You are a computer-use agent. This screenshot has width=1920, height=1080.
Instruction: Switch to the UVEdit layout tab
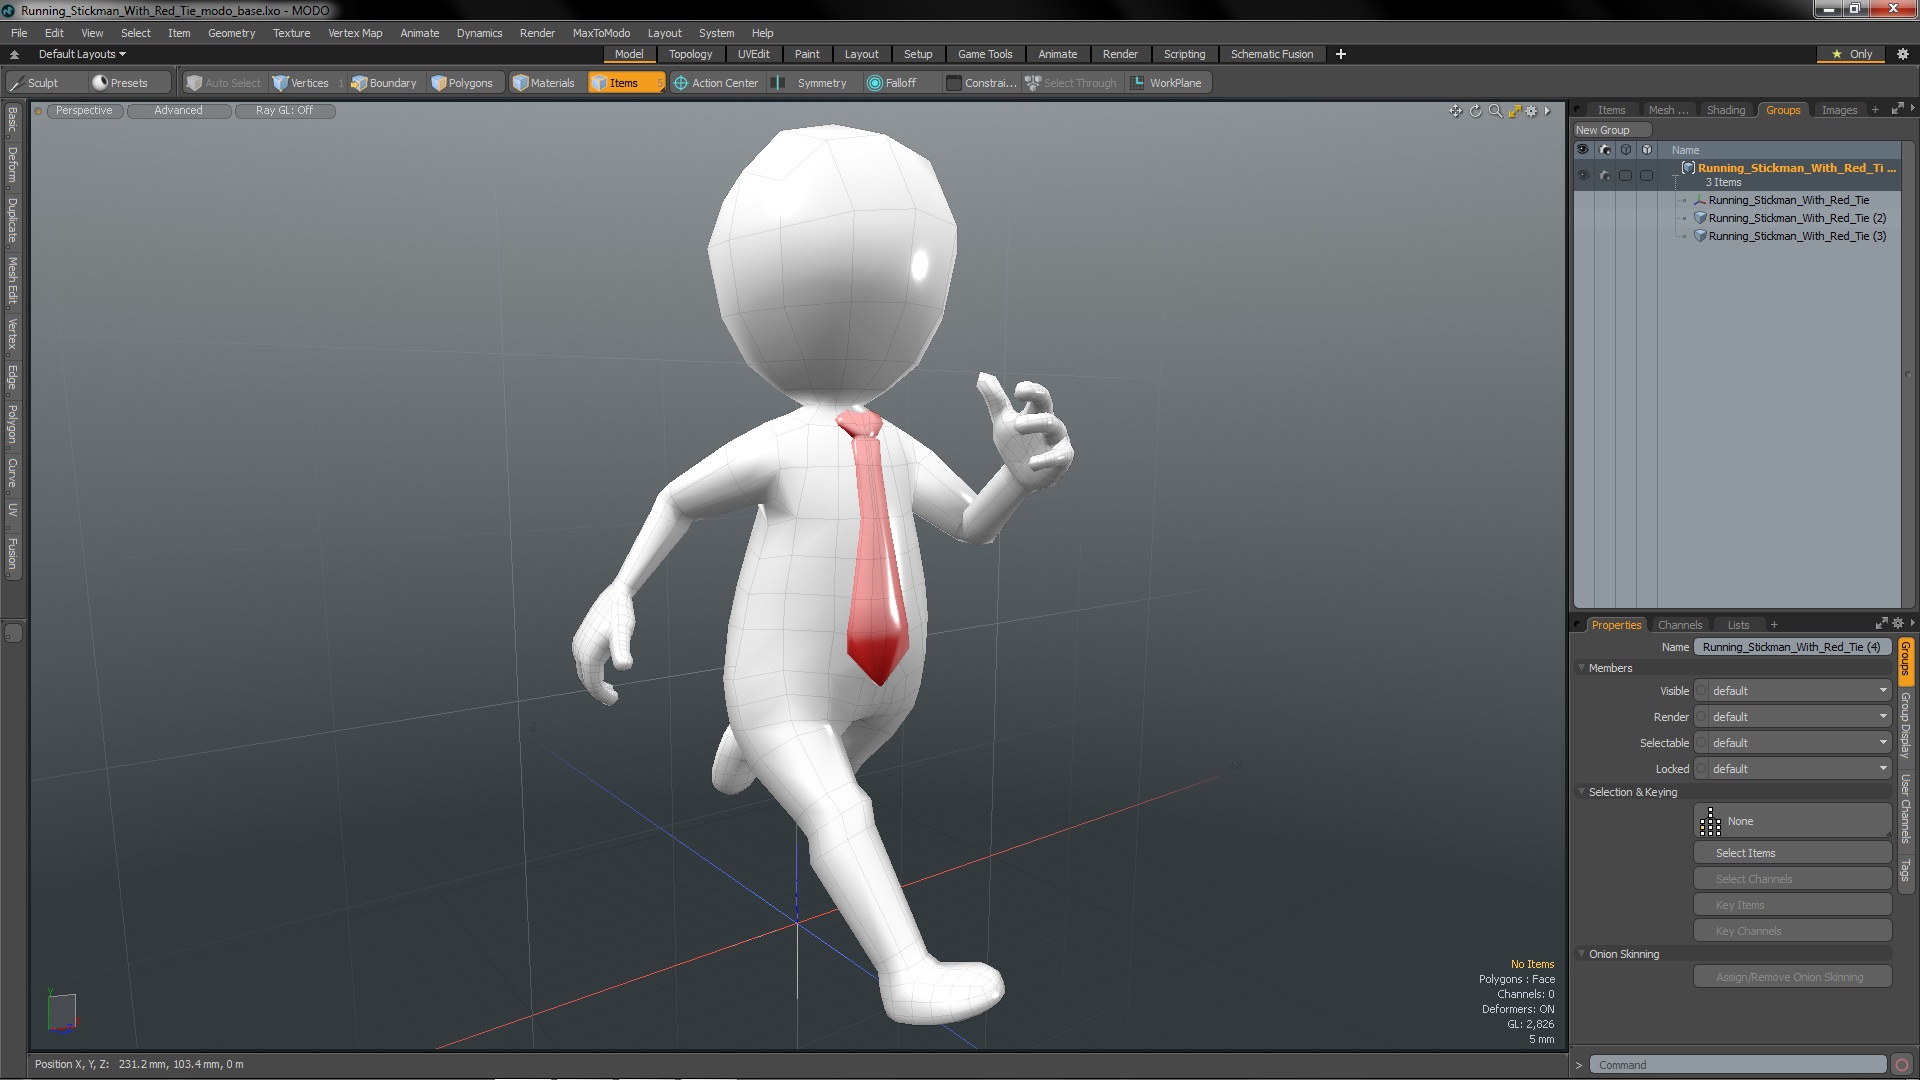click(x=753, y=54)
